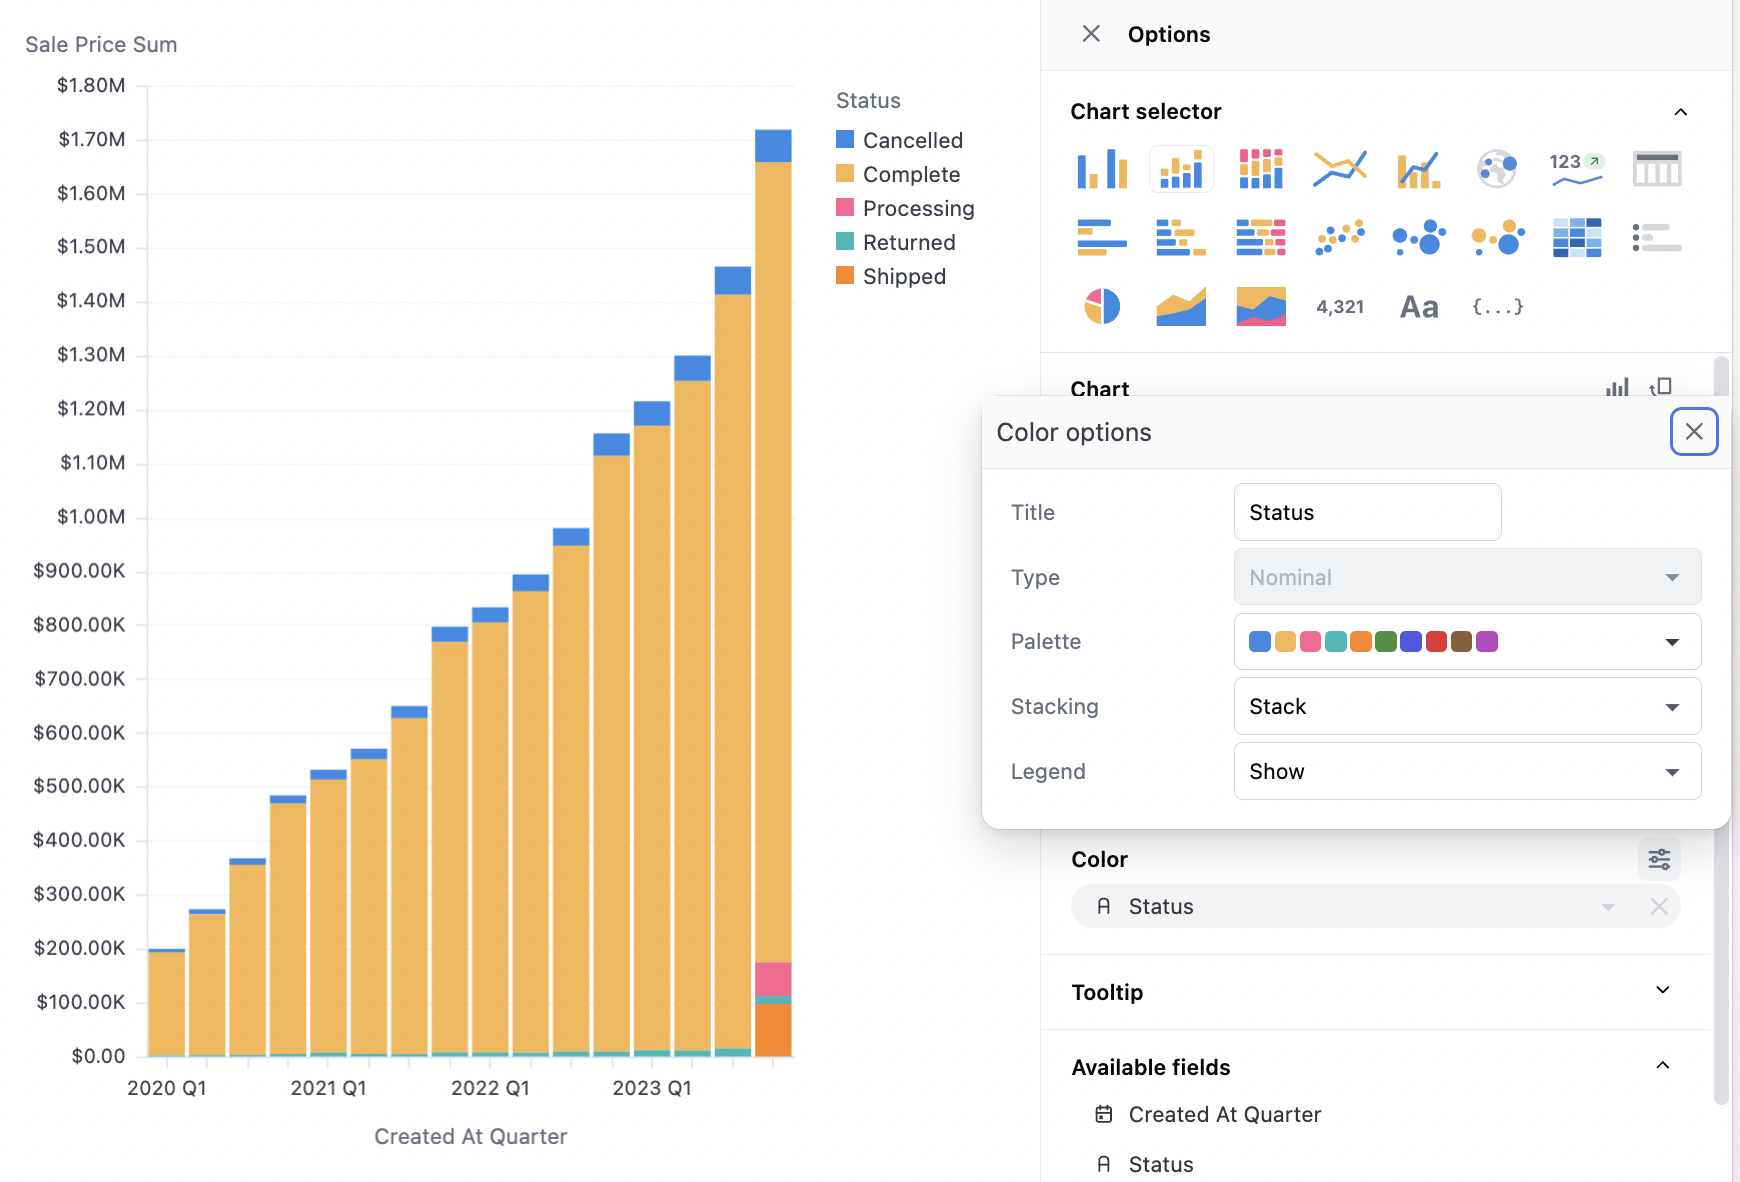Pick the geographic map chart icon

[1497, 169]
